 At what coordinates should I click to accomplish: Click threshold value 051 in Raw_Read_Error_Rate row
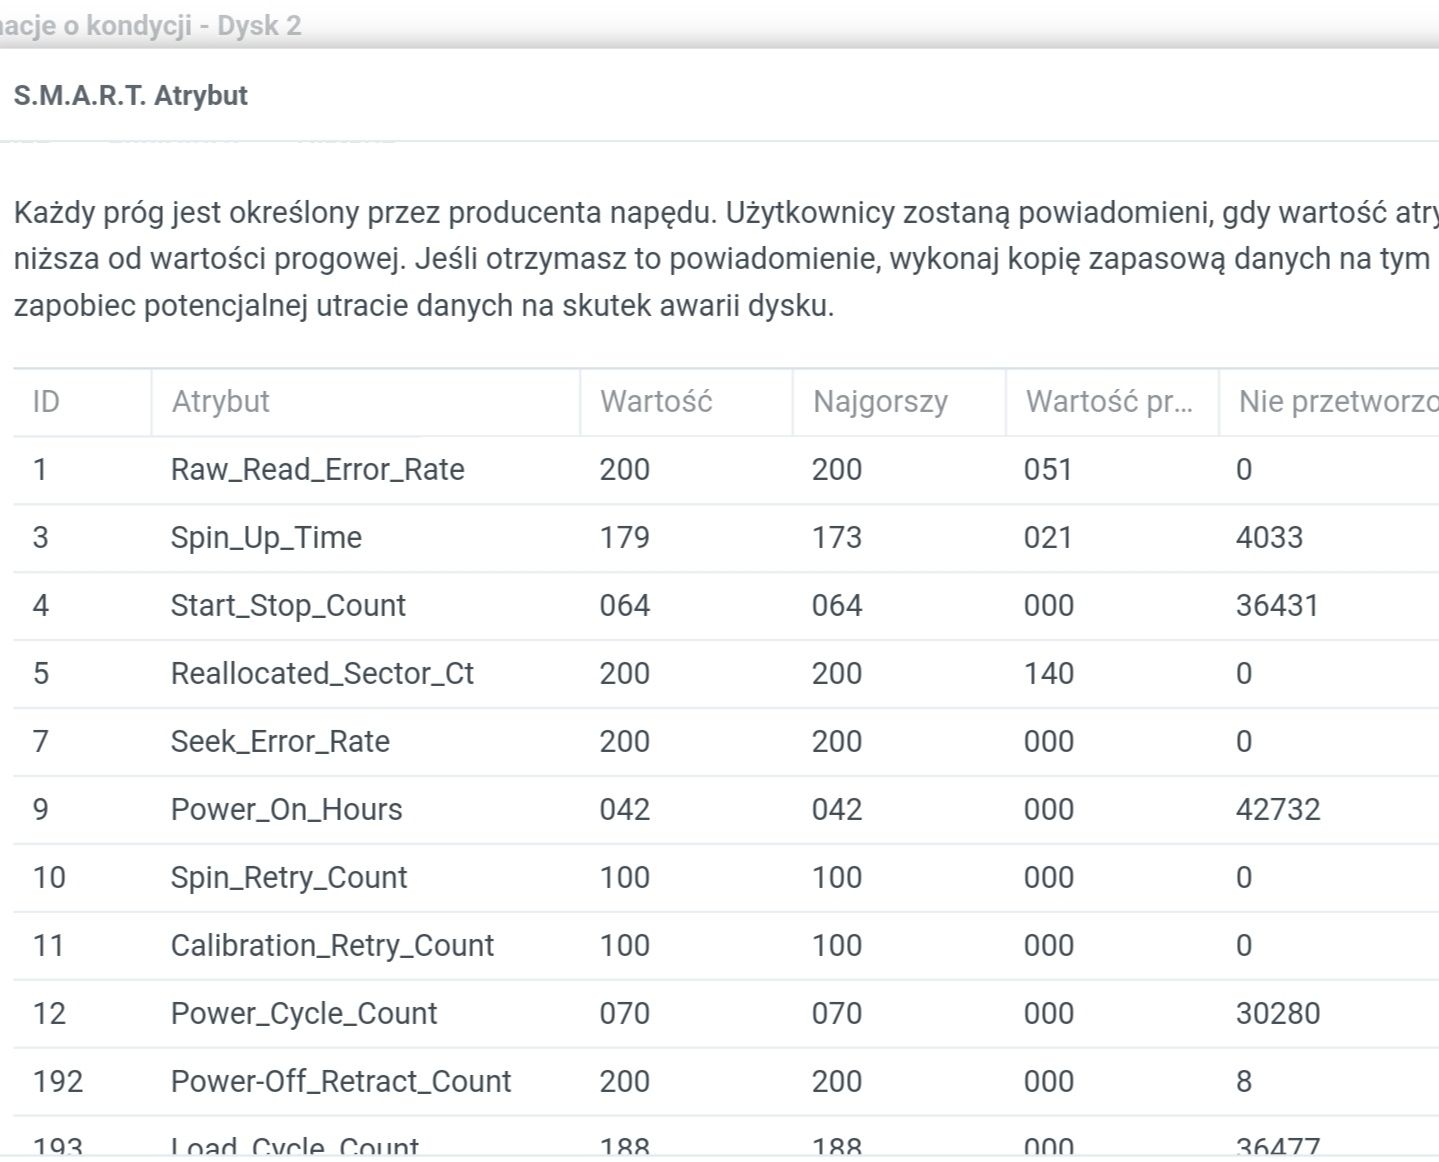point(1048,470)
